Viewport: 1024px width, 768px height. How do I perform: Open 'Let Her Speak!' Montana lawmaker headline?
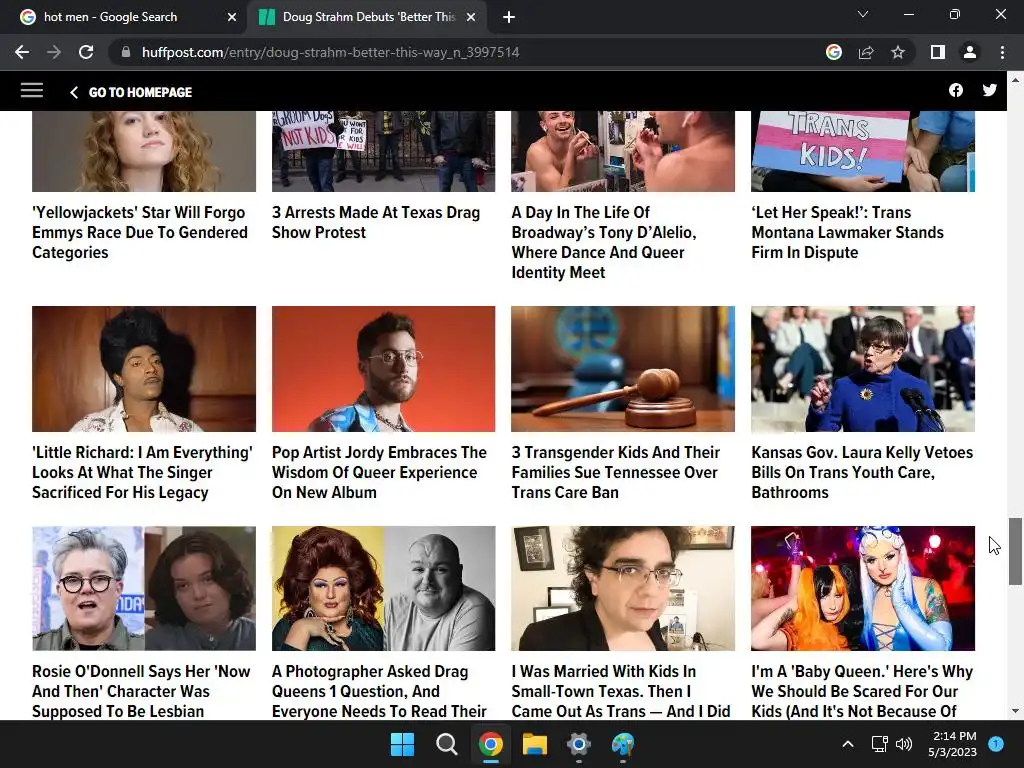pos(847,232)
